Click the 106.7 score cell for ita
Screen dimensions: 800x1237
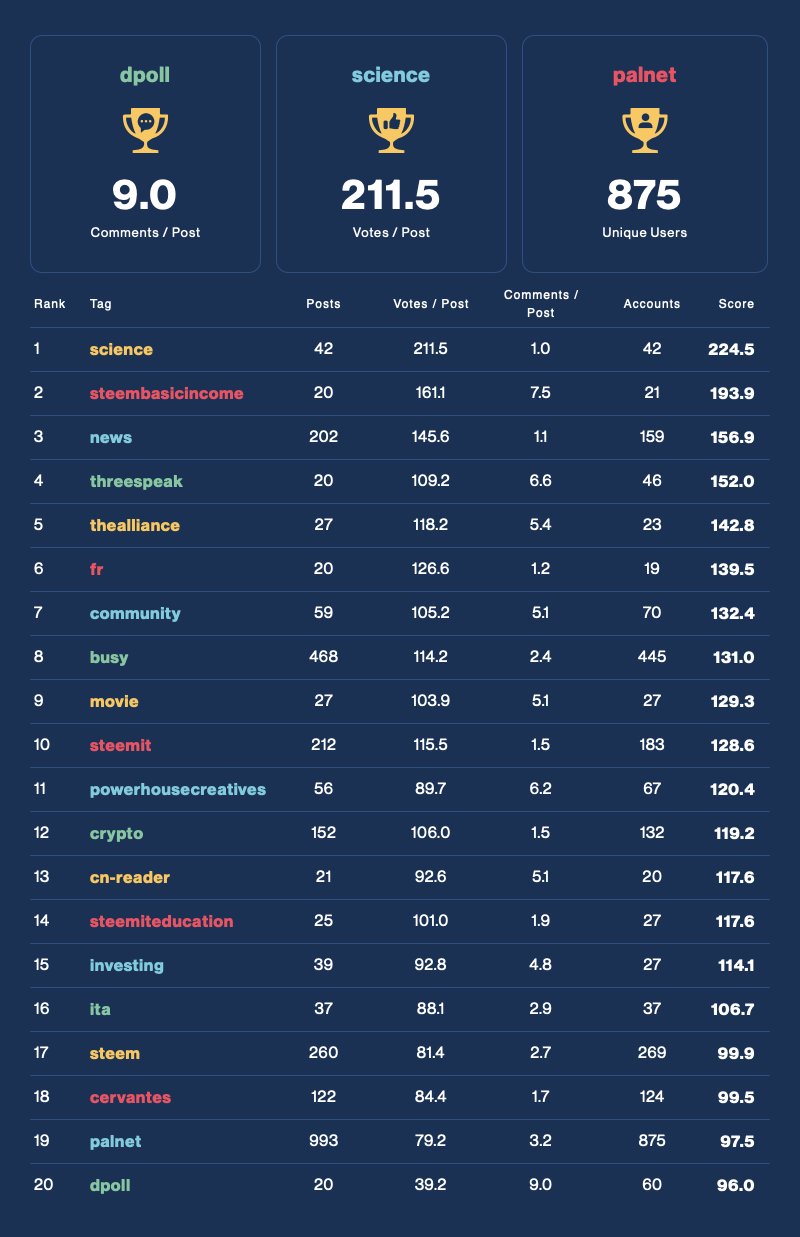(x=732, y=1009)
